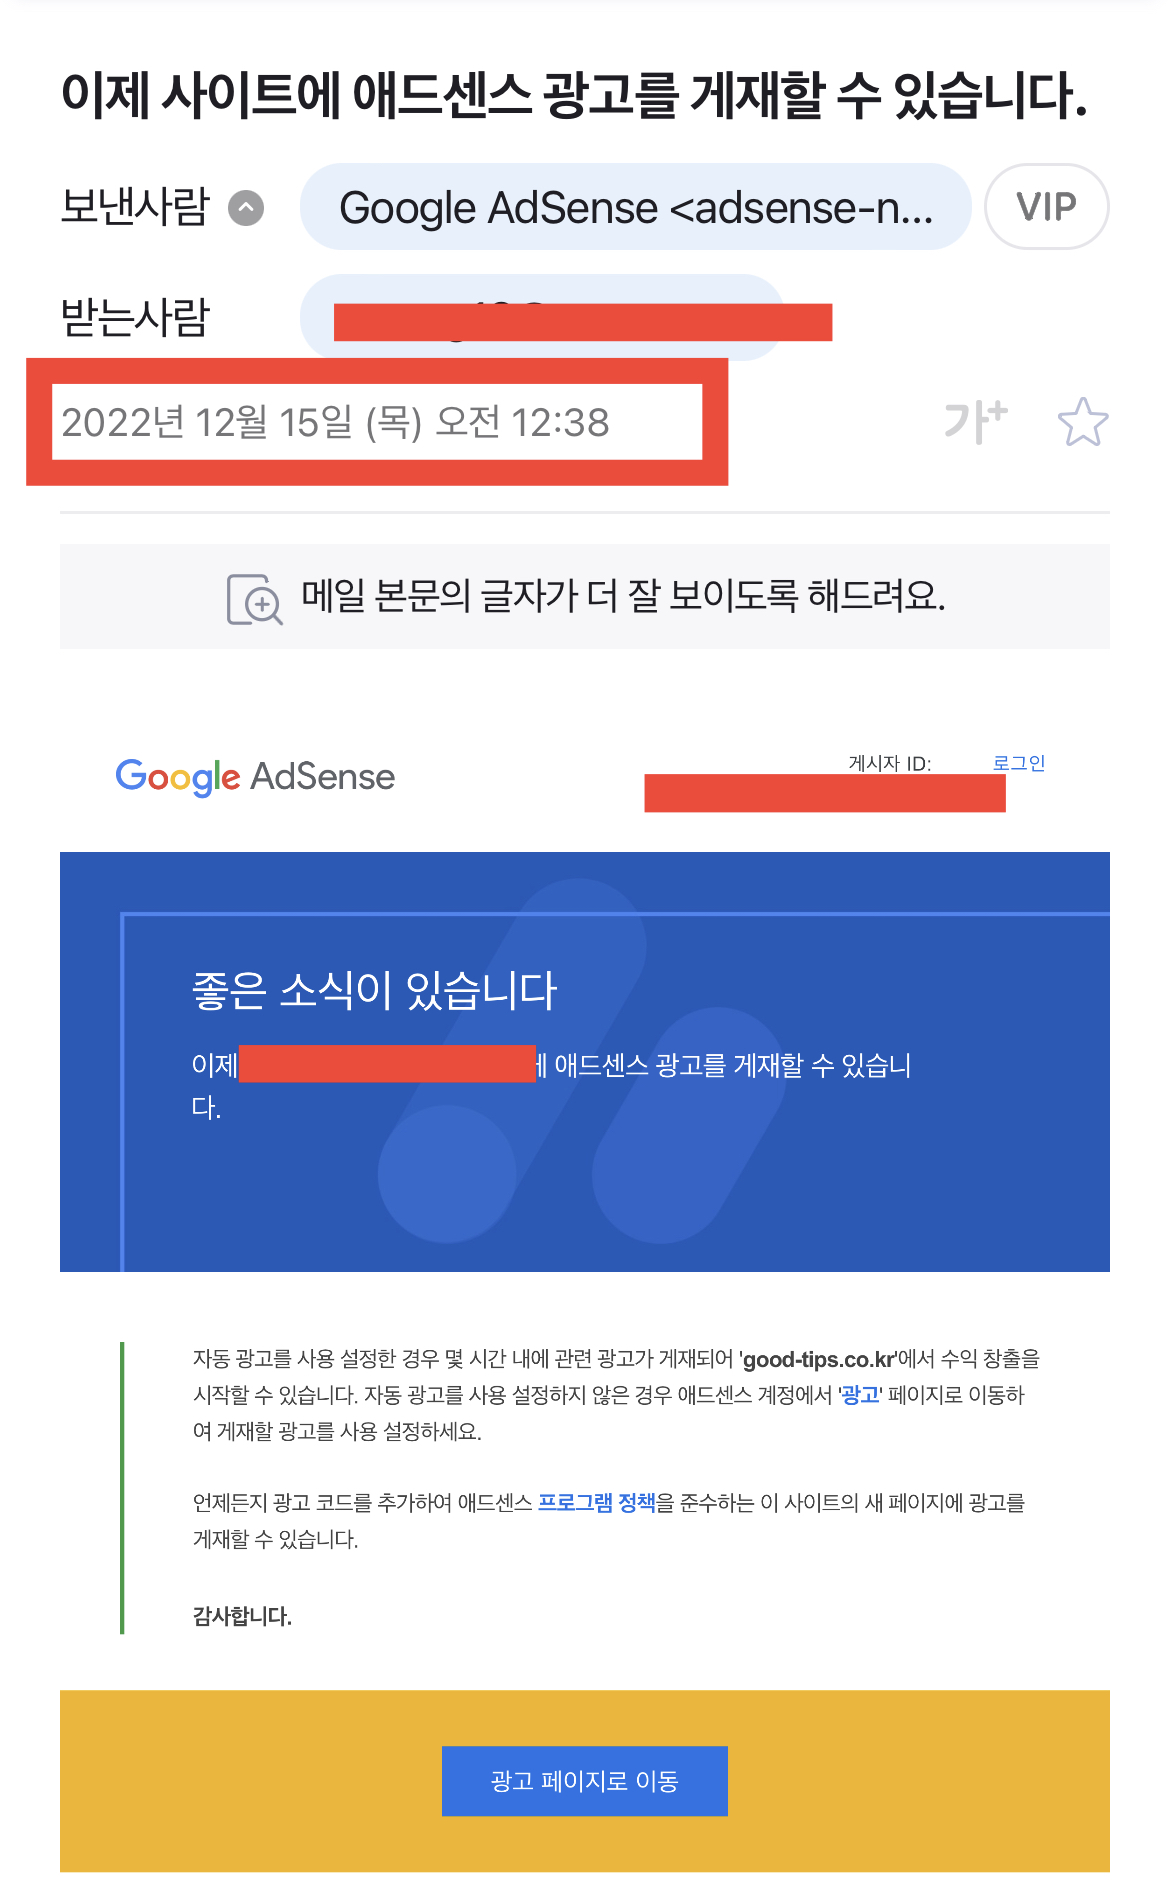1170x1903 pixels.
Task: Click the heading 좋은 소식이 있습니다
Action: tap(374, 990)
